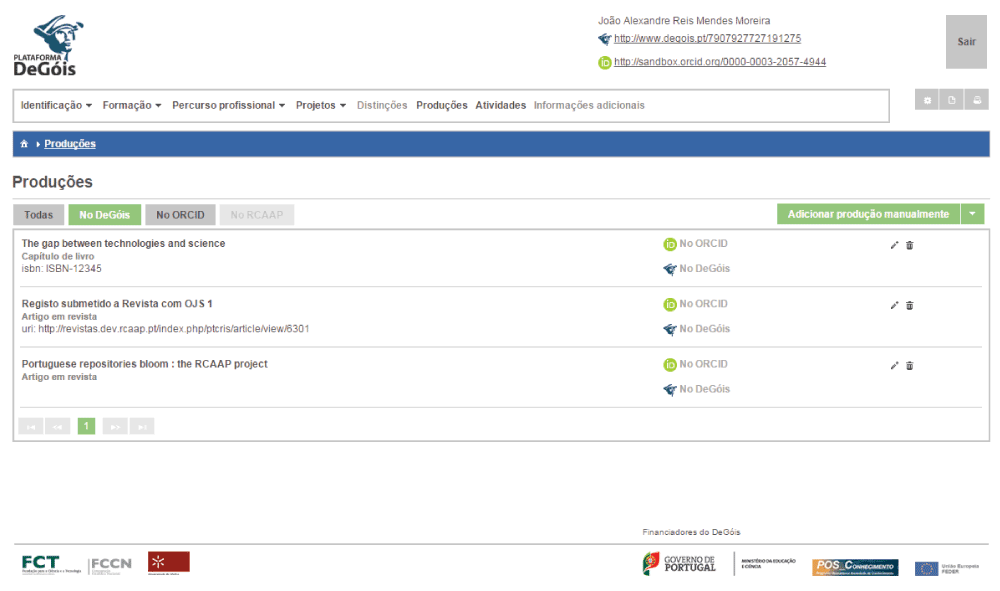Toggle the 'No DeGóis' filter
Viewport: 1000px width, 591px height.
tap(105, 215)
